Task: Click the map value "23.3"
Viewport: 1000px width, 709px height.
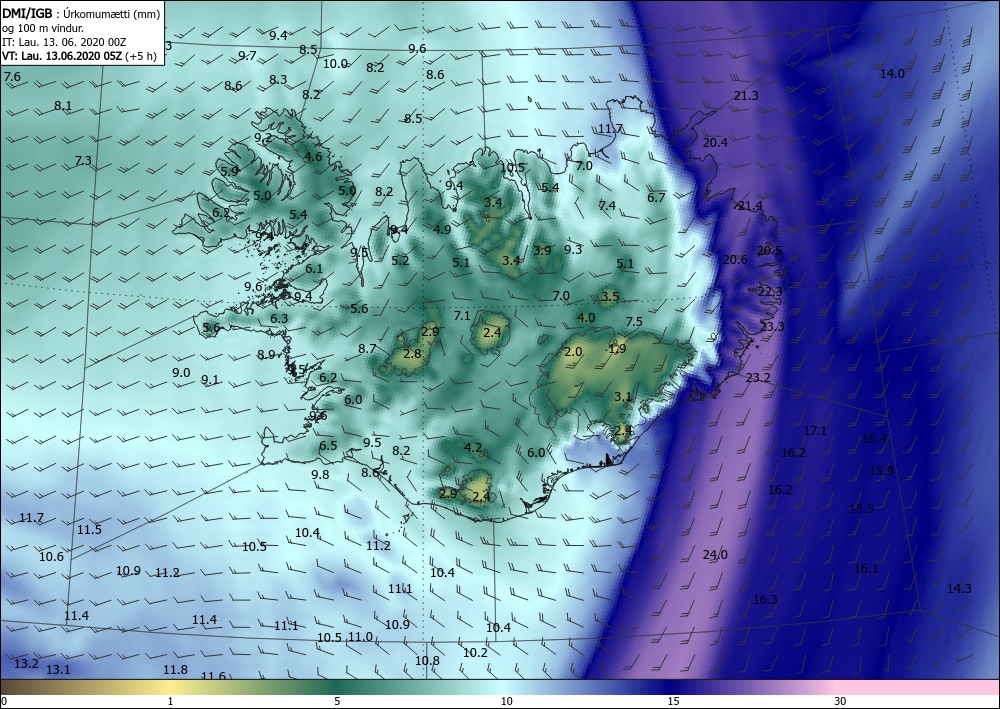Action: pyautogui.click(x=772, y=326)
